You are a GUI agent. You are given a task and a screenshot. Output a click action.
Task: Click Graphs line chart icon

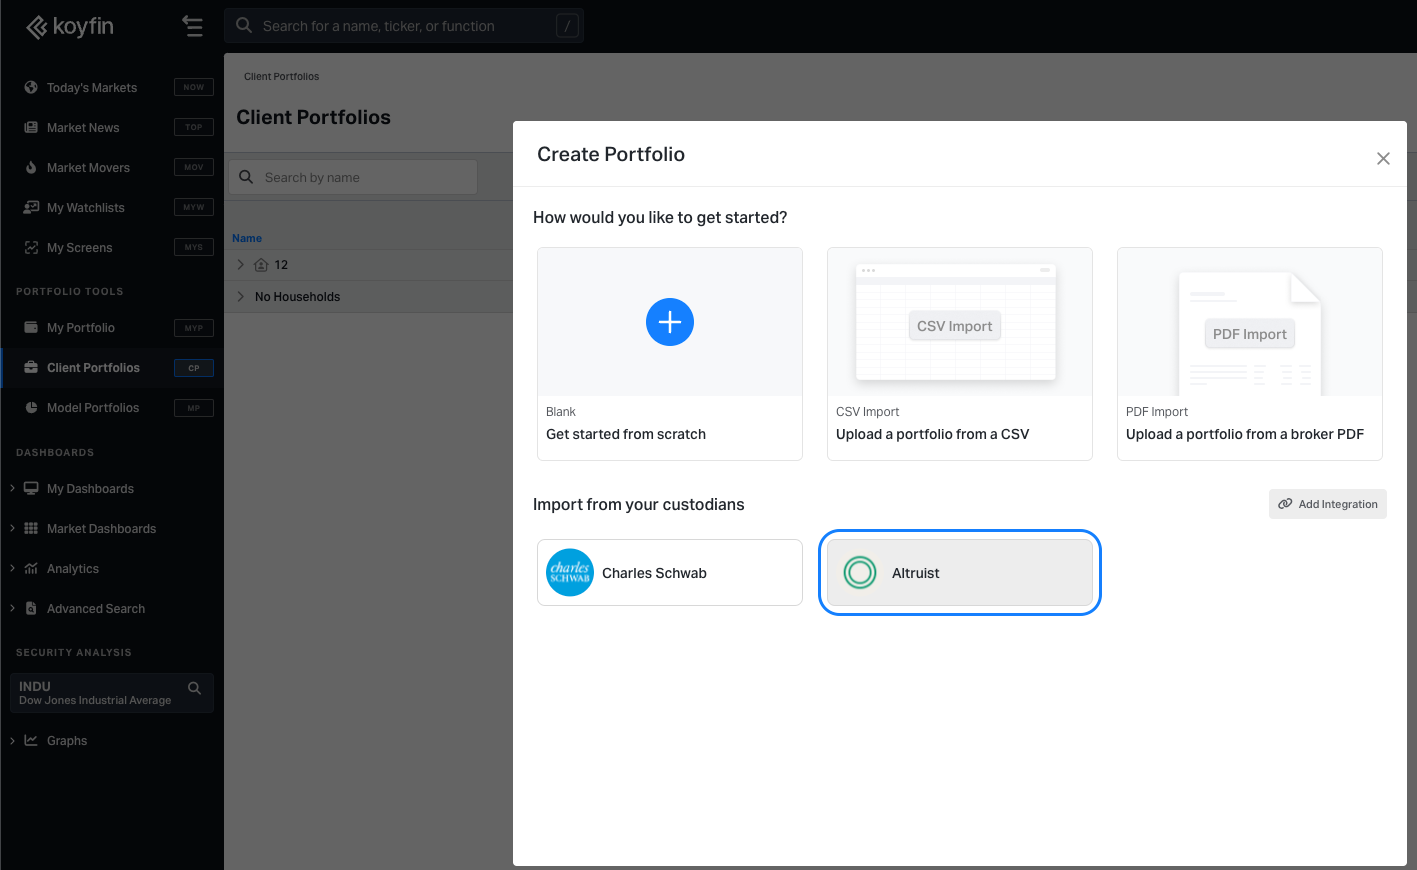pos(31,740)
